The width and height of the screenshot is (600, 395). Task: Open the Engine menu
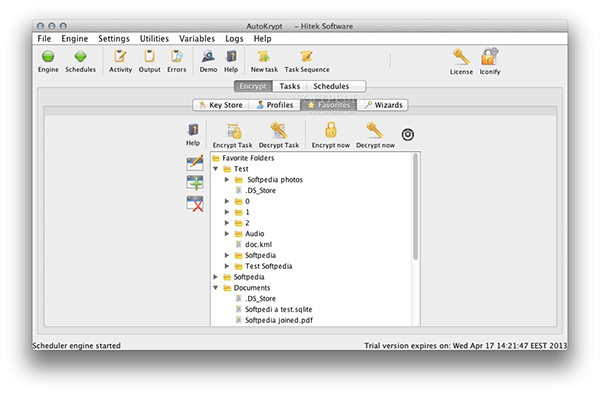click(75, 39)
